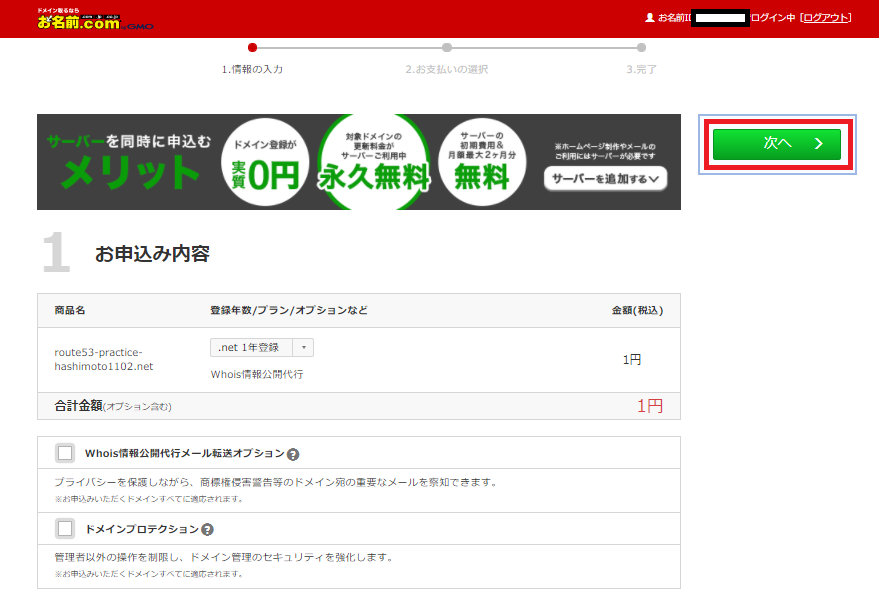The height and width of the screenshot is (604, 879).
Task: Enable the Whois情報公開代行メール転送オプション checkbox
Action: click(66, 453)
